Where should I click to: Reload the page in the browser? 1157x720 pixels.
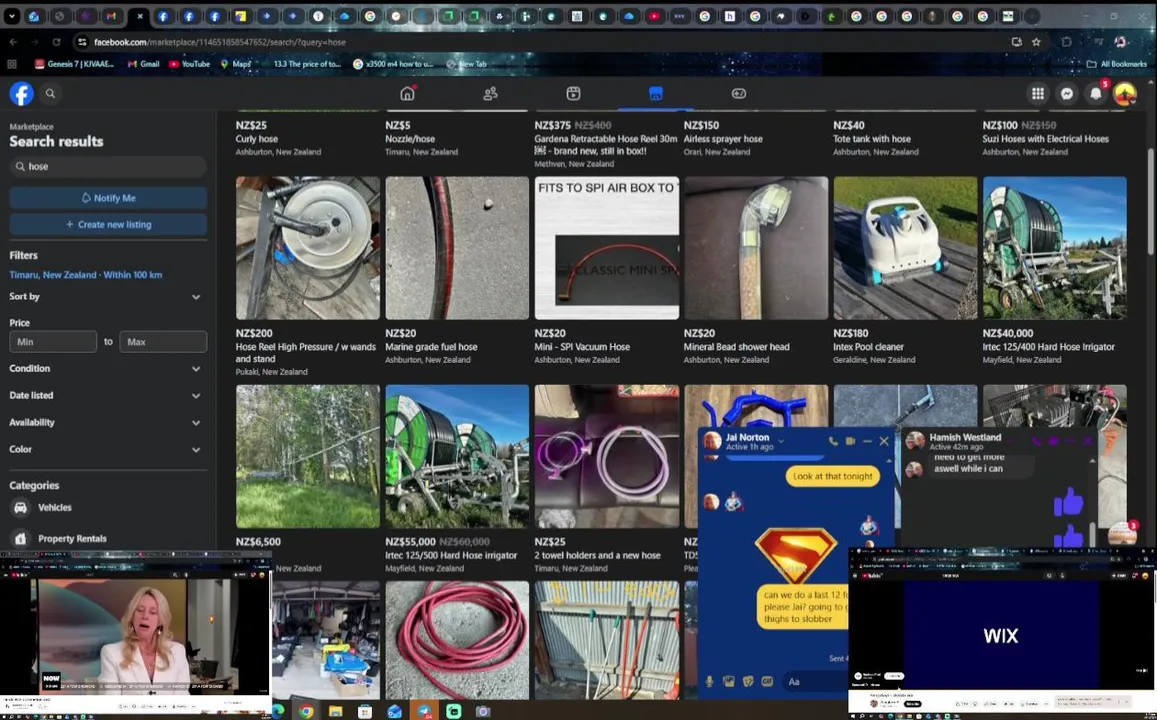pyautogui.click(x=56, y=42)
